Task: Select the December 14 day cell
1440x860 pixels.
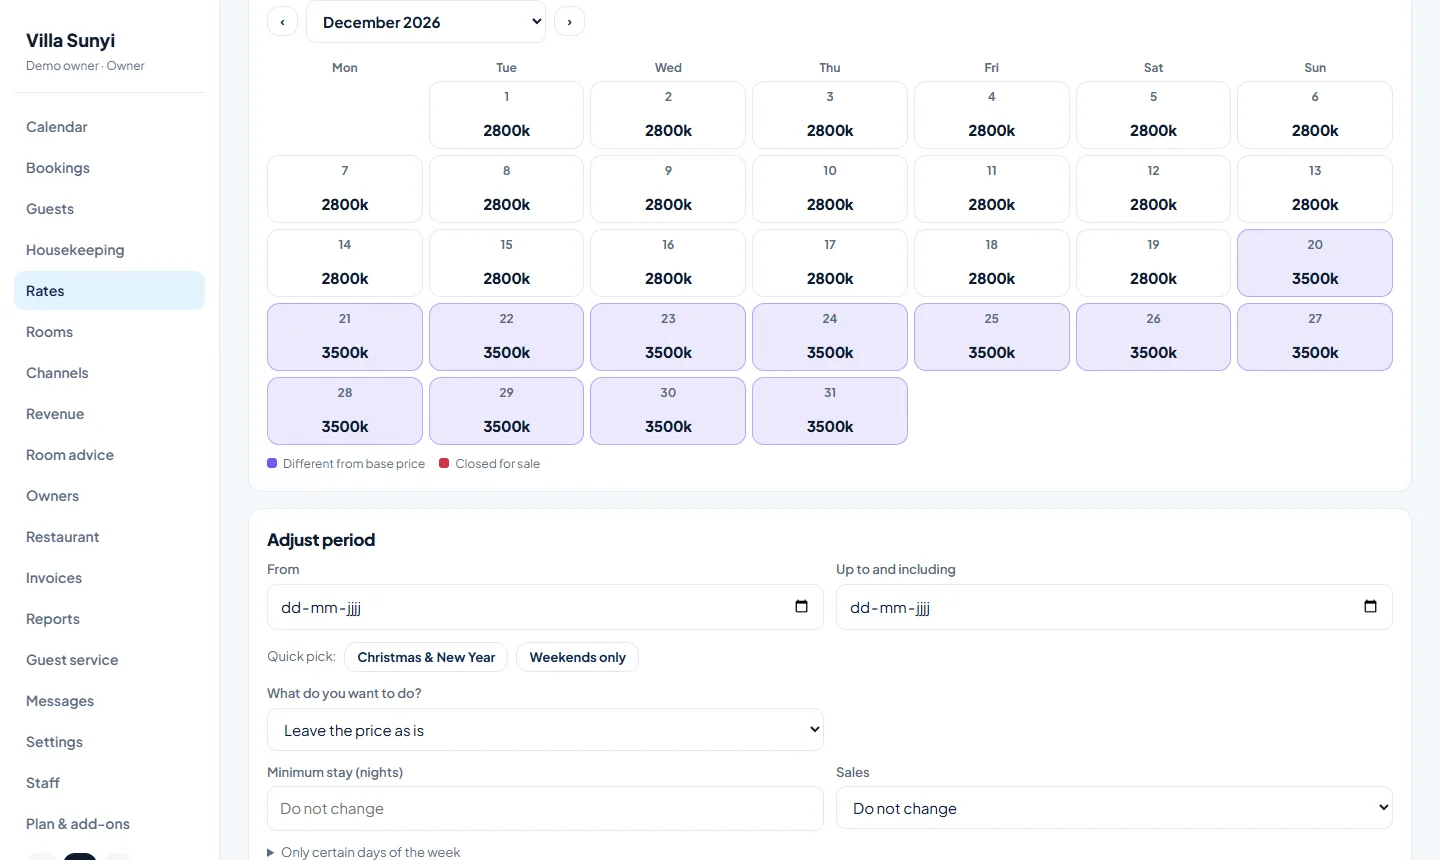Action: (345, 263)
